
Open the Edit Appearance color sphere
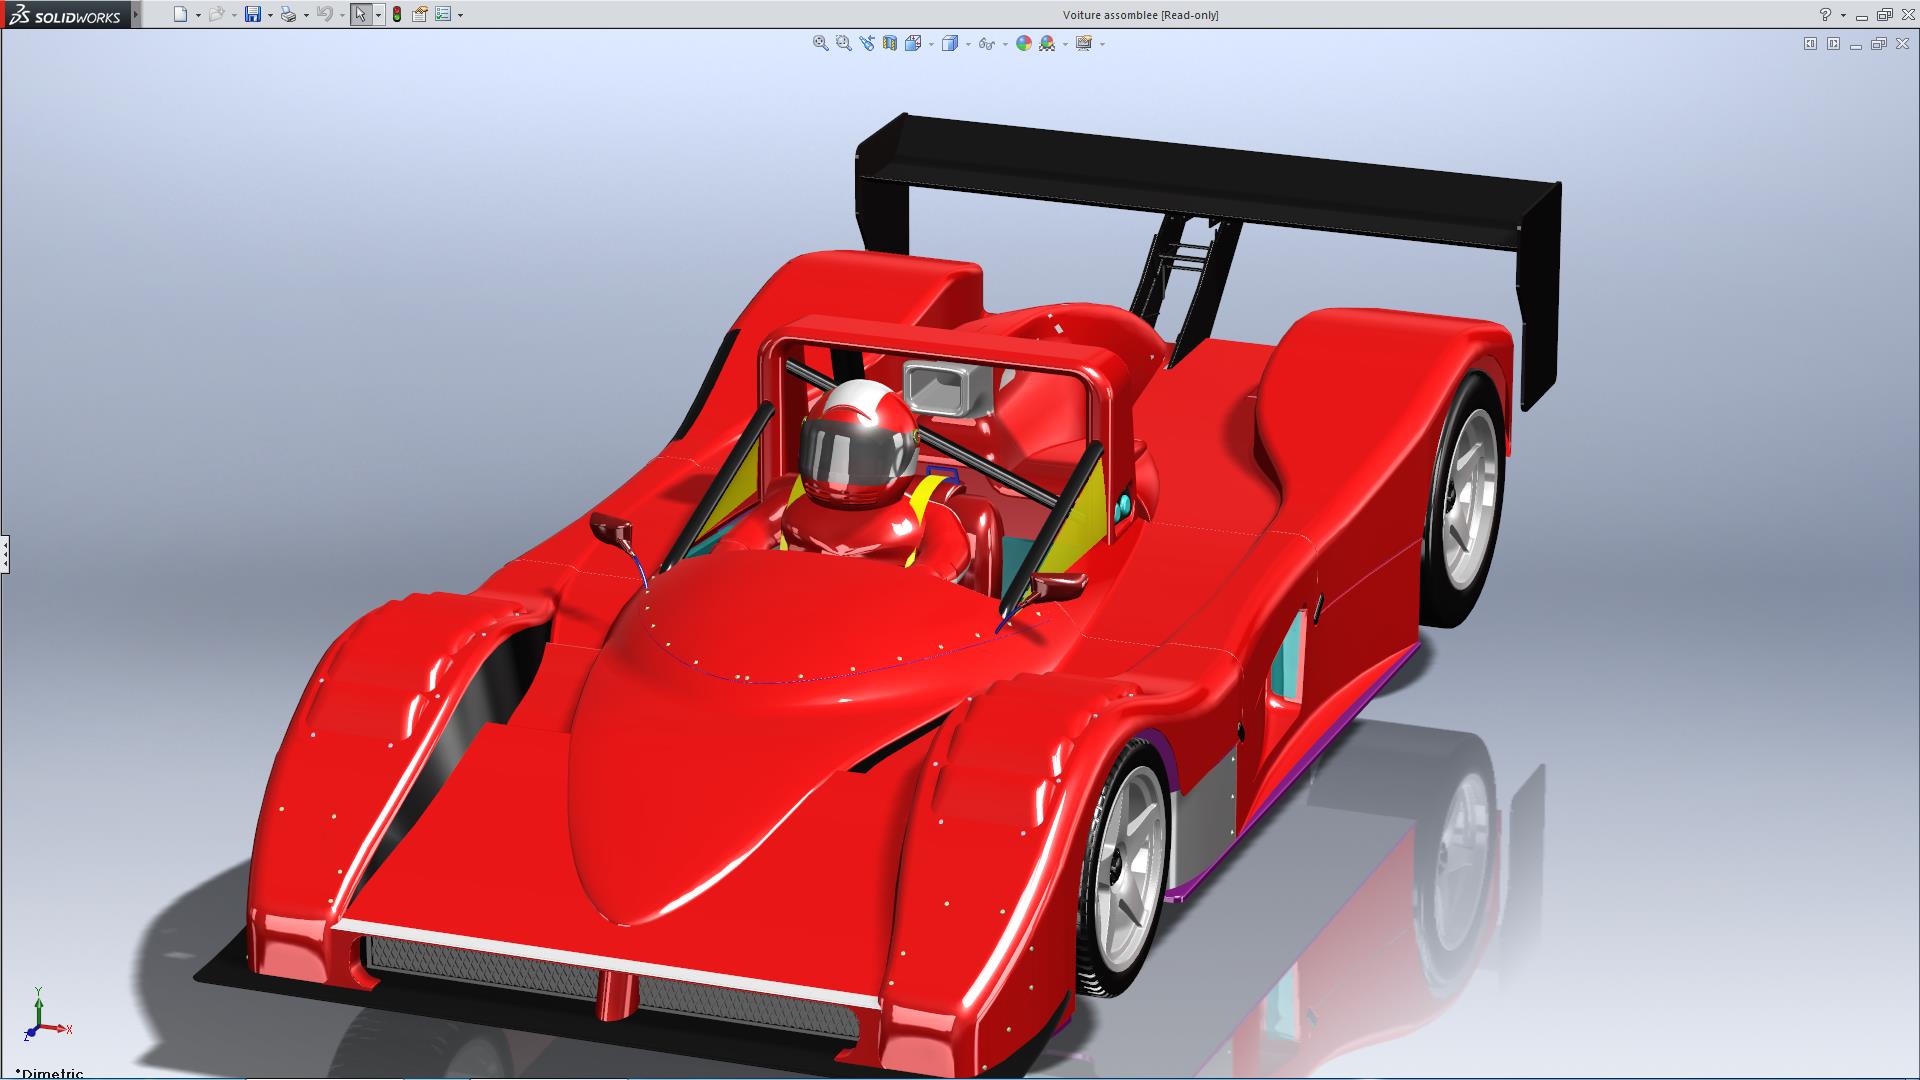[x=1023, y=43]
